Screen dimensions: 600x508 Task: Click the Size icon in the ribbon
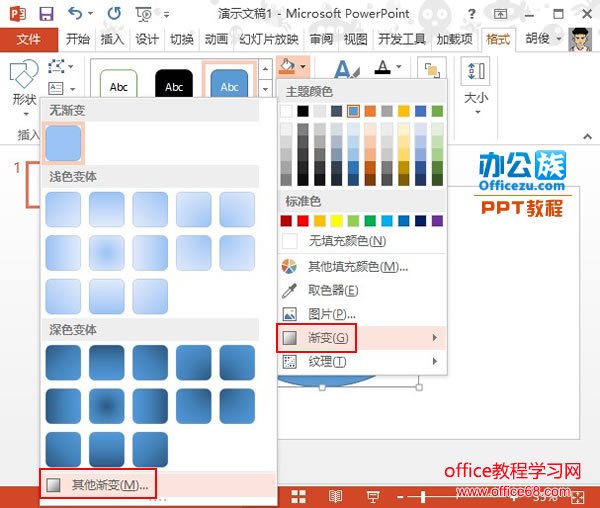[x=476, y=71]
